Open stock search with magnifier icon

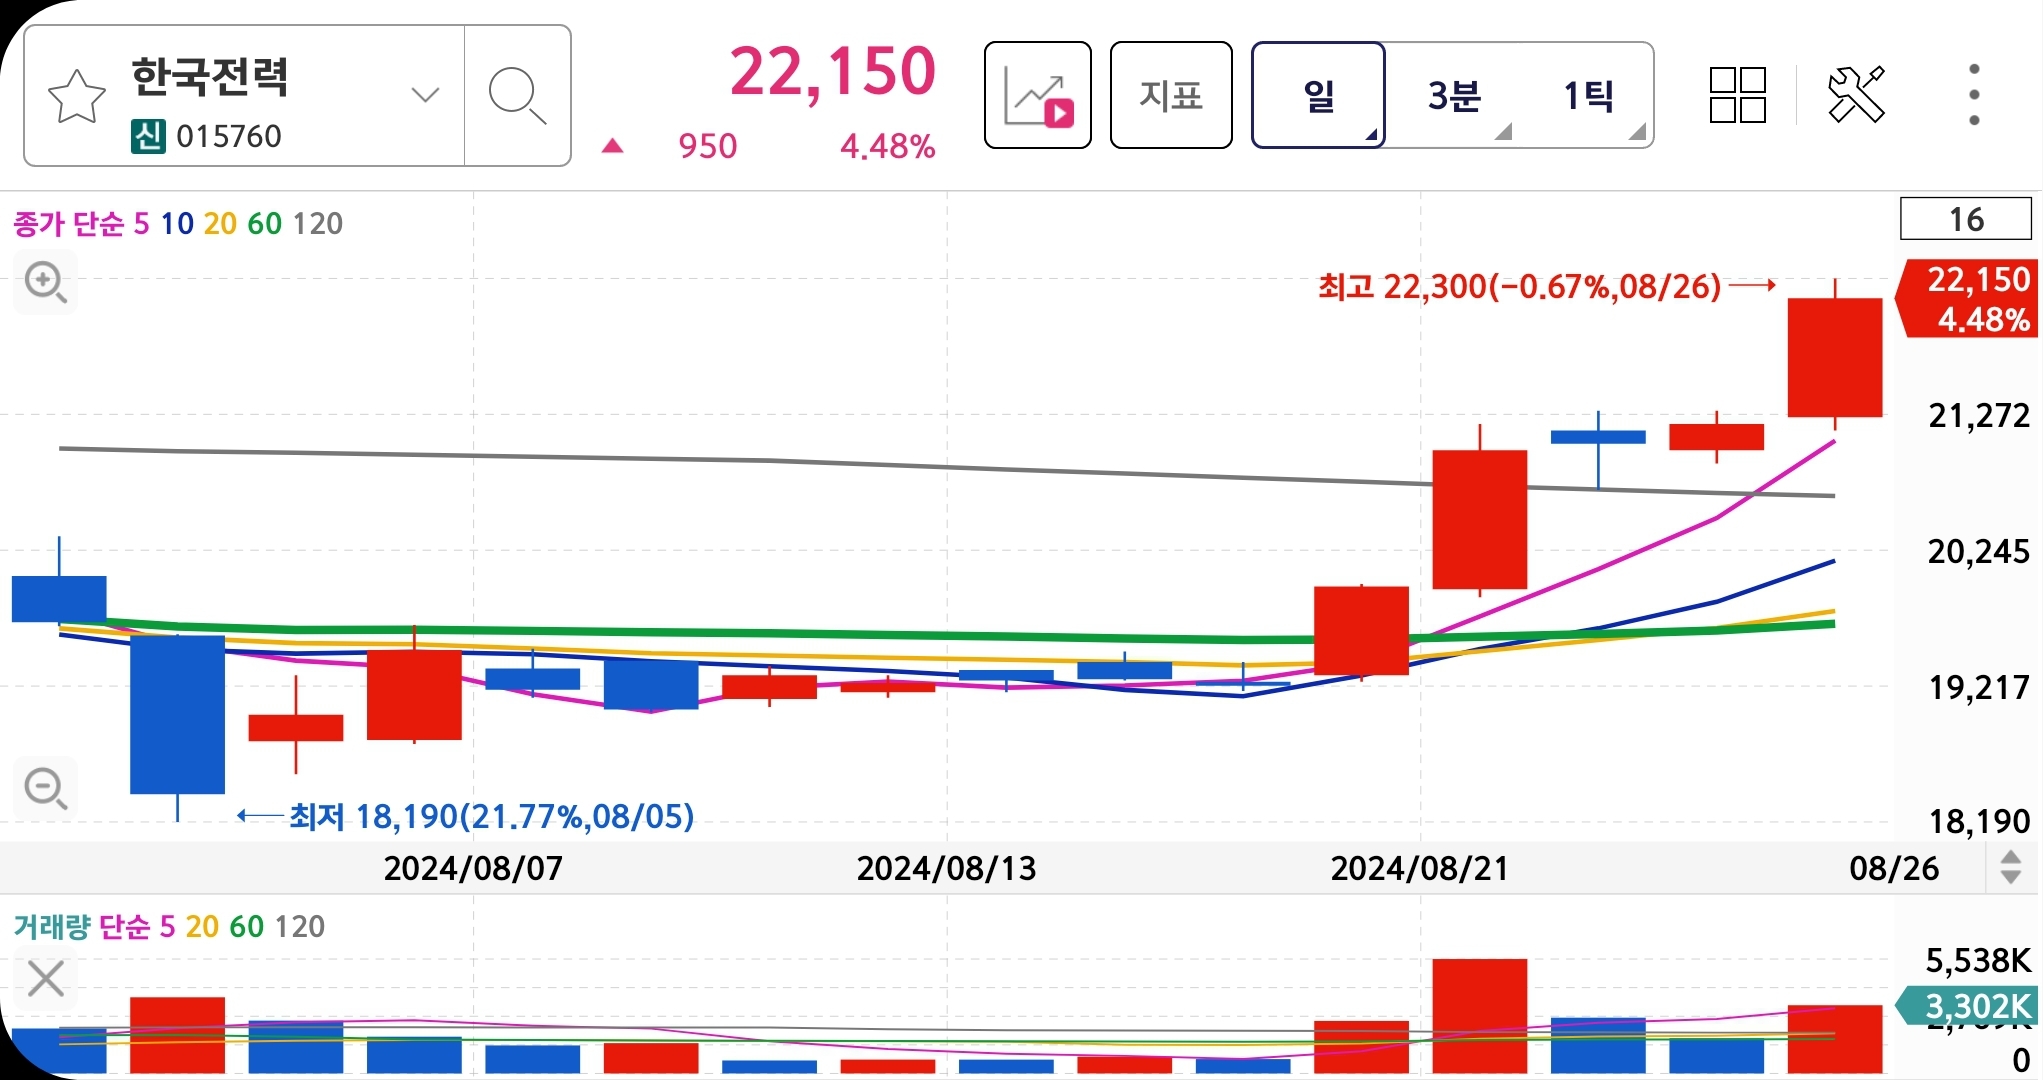click(x=517, y=96)
